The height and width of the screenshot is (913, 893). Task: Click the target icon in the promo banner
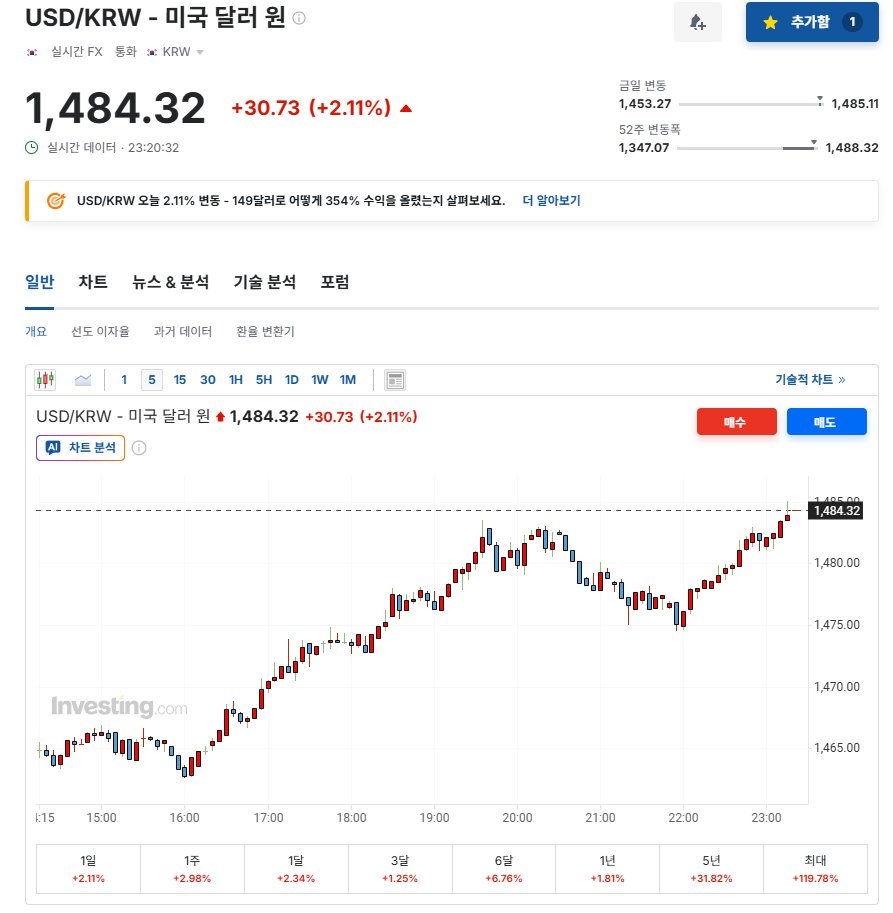click(x=56, y=201)
